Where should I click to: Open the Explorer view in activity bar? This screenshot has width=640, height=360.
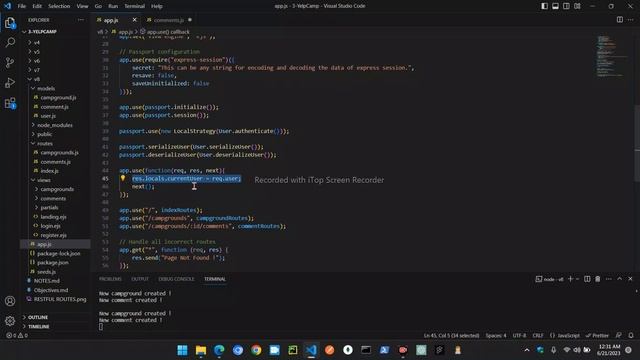pyautogui.click(x=10, y=23)
